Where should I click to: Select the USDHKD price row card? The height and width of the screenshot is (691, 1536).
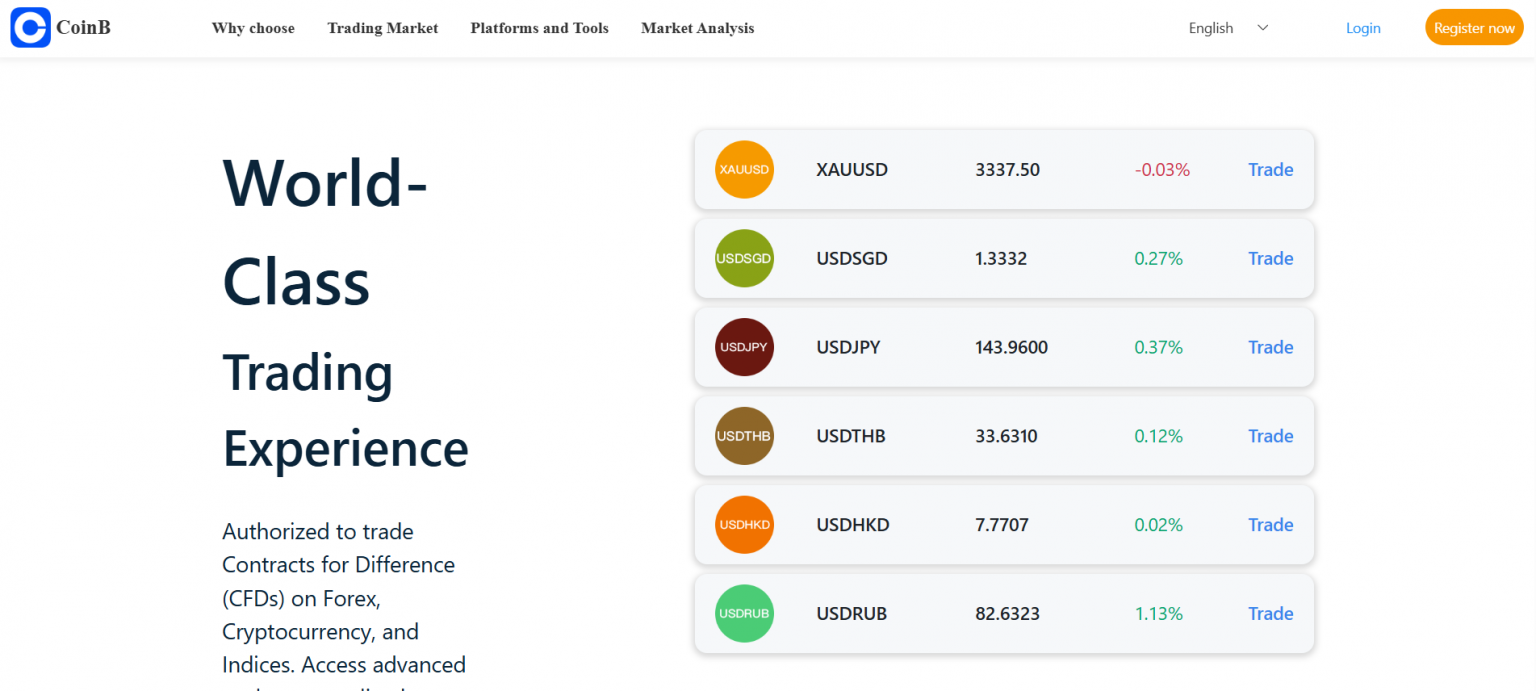[1003, 525]
